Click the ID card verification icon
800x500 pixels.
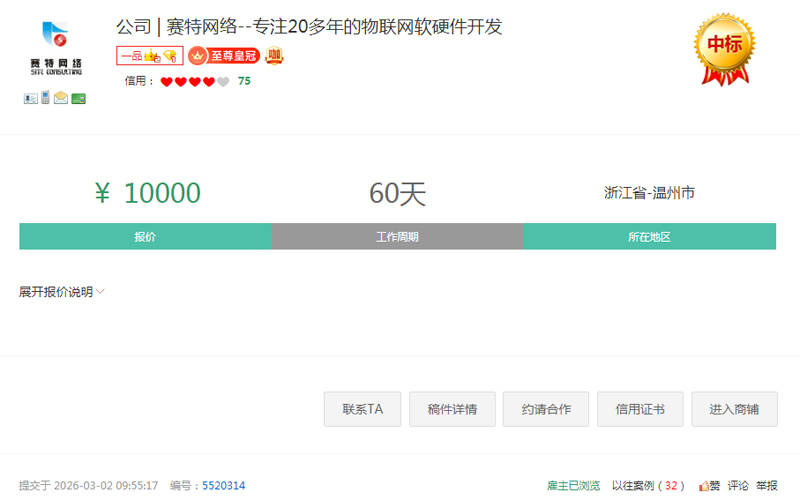(x=31, y=98)
